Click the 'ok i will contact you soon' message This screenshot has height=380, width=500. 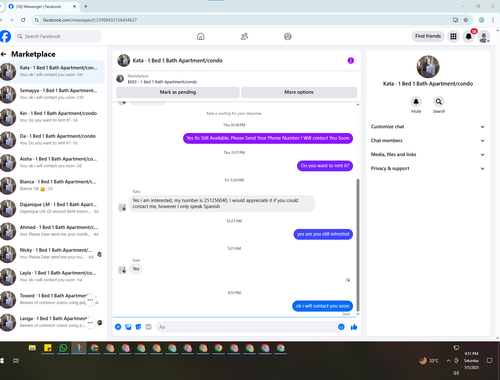click(x=322, y=306)
